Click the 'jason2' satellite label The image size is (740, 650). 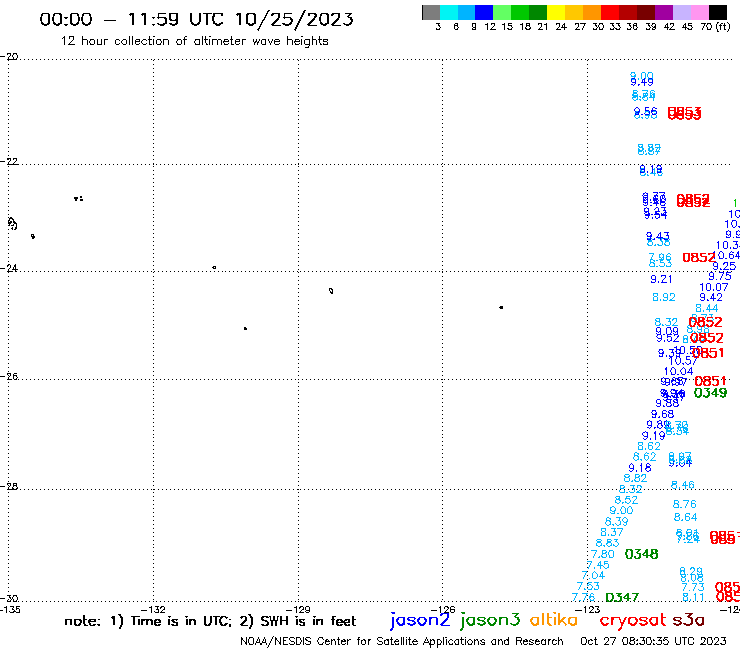[420, 621]
